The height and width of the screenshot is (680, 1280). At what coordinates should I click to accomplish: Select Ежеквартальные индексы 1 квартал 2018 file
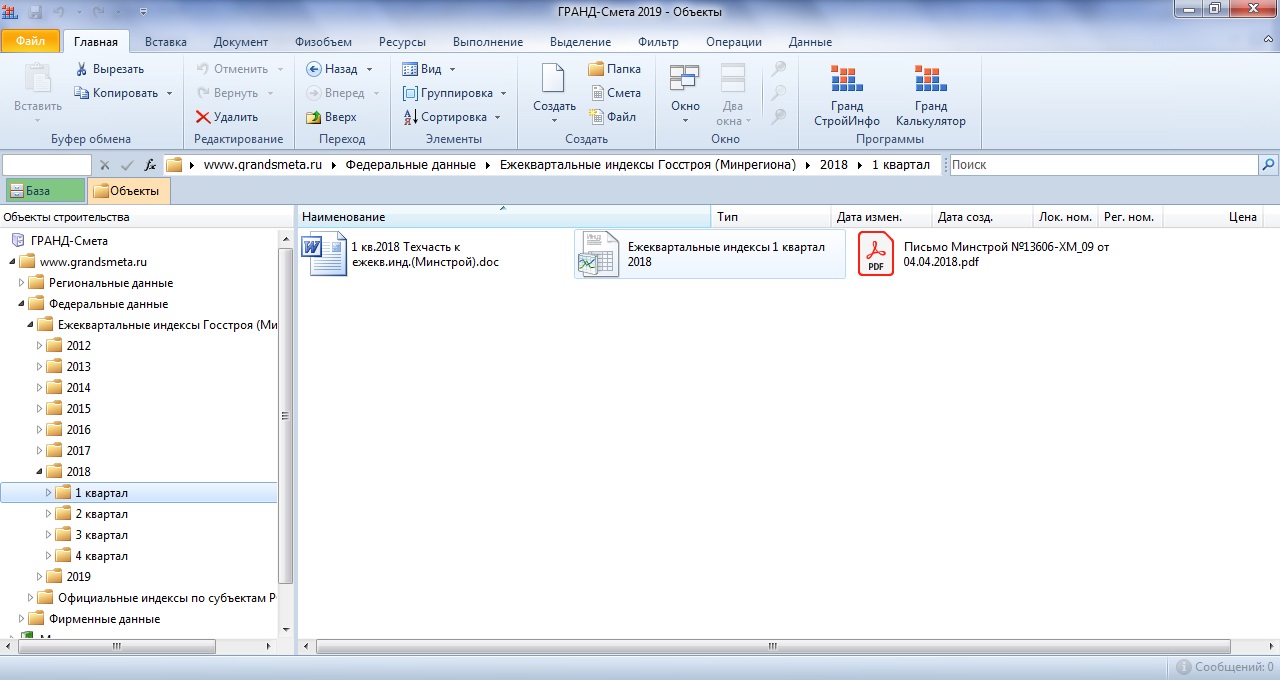coord(710,254)
